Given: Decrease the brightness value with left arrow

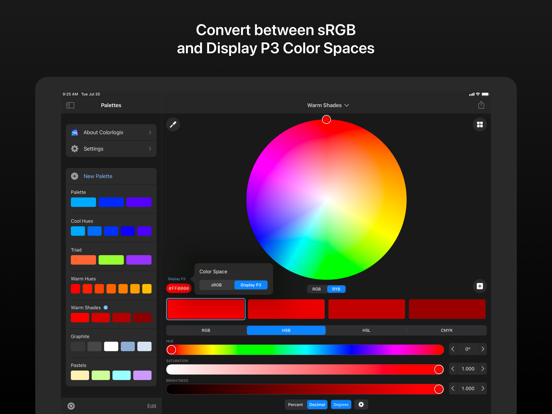Looking at the screenshot, I should [453, 388].
